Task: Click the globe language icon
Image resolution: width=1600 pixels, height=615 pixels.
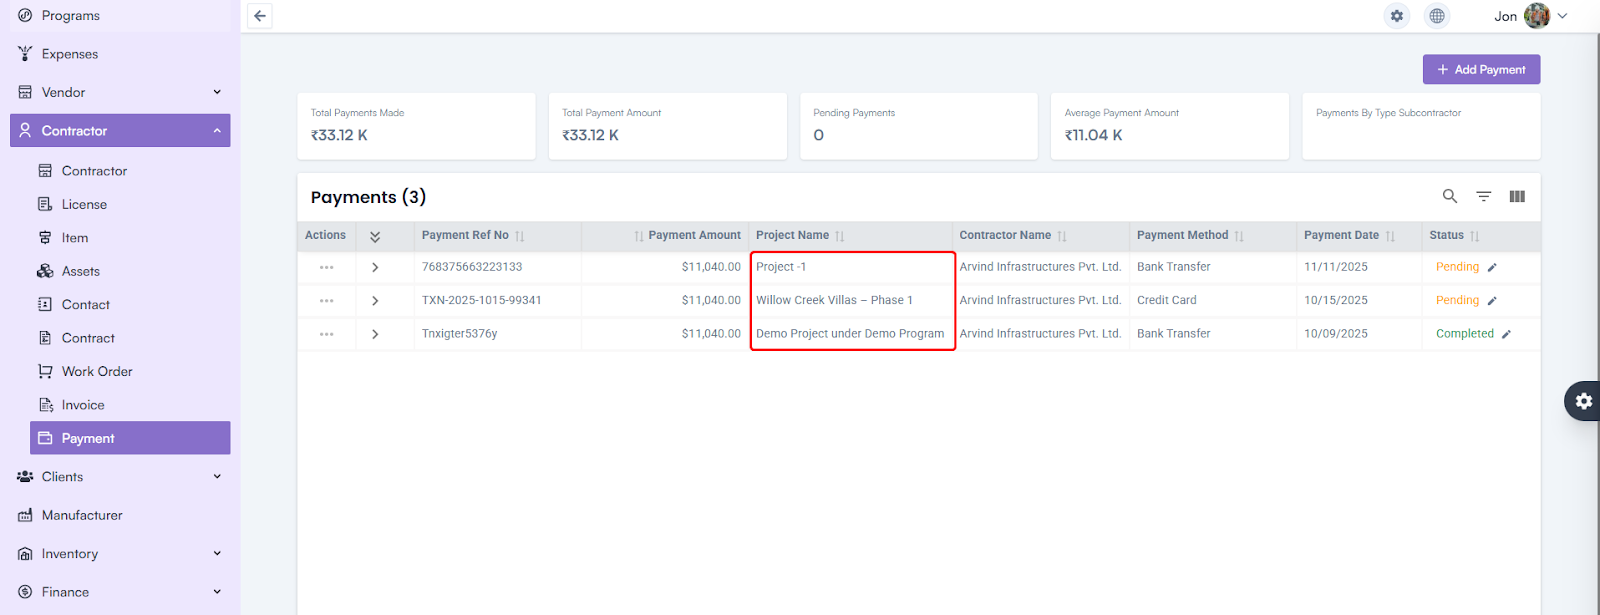Action: [1436, 16]
